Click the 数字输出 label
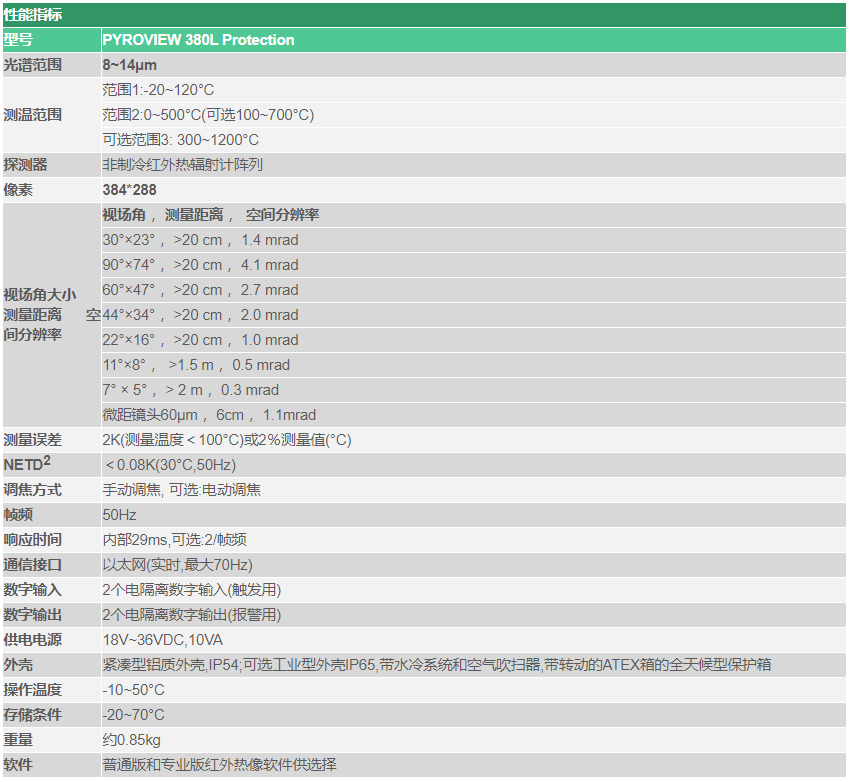The image size is (851, 782). (x=33, y=614)
